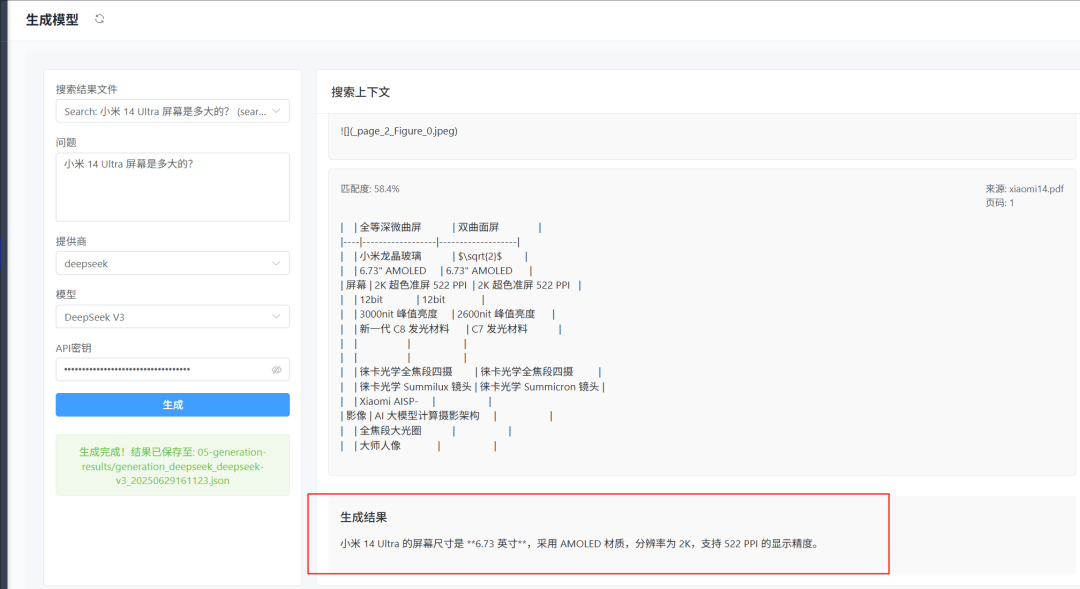
Task: Toggle API key visibility eye icon
Action: 276,370
